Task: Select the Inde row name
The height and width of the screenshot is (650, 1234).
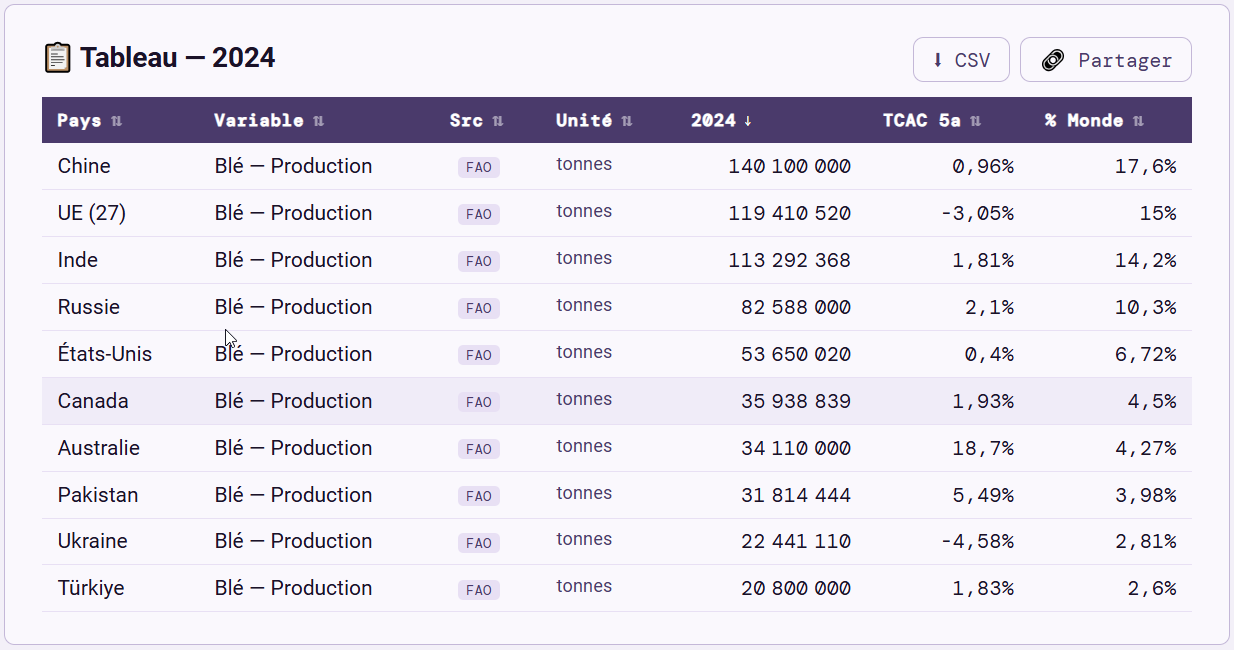Action: 78,260
